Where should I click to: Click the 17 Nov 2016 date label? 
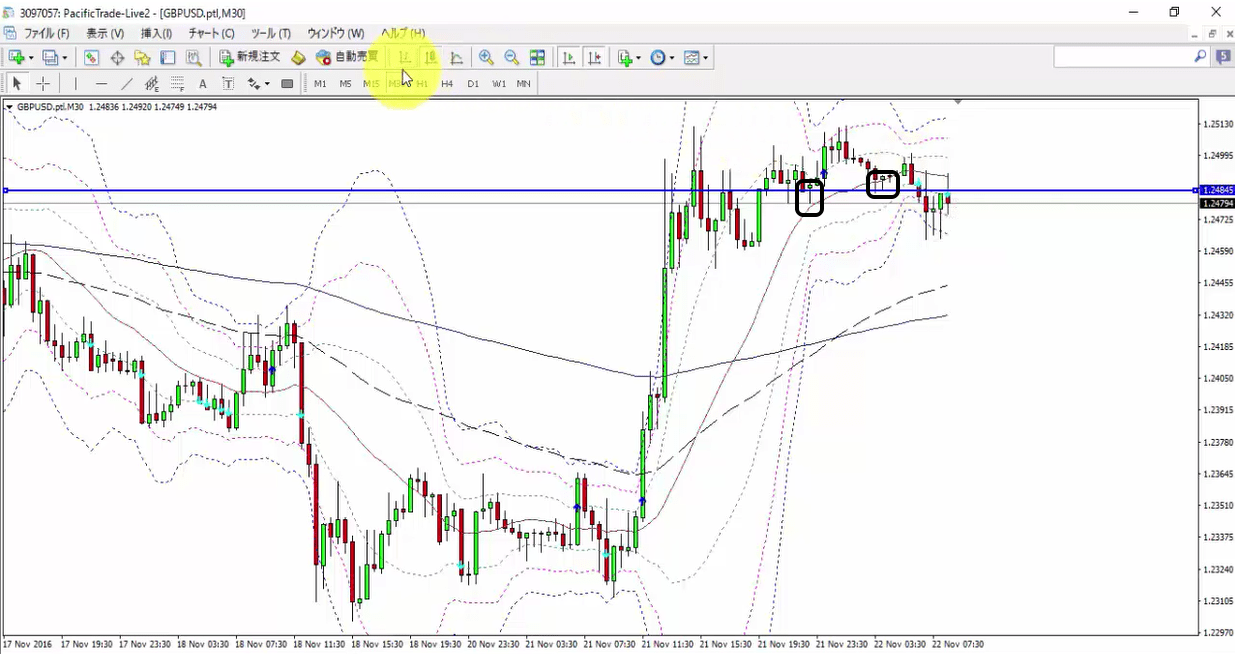[29, 644]
